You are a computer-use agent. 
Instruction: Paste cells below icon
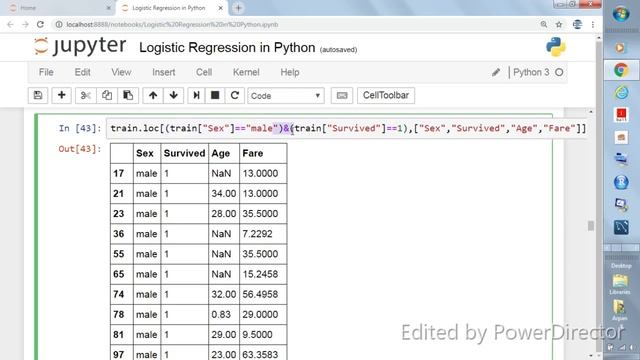coord(128,96)
